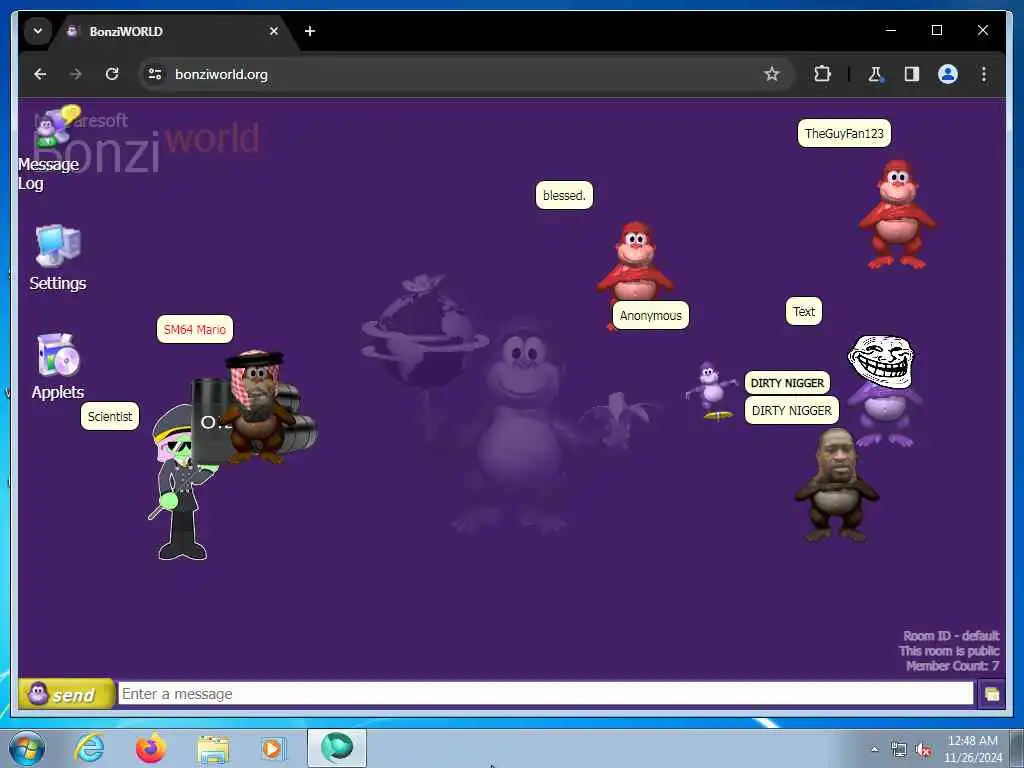Viewport: 1024px width, 768px height.
Task: Open the Applets icon
Action: (57, 366)
